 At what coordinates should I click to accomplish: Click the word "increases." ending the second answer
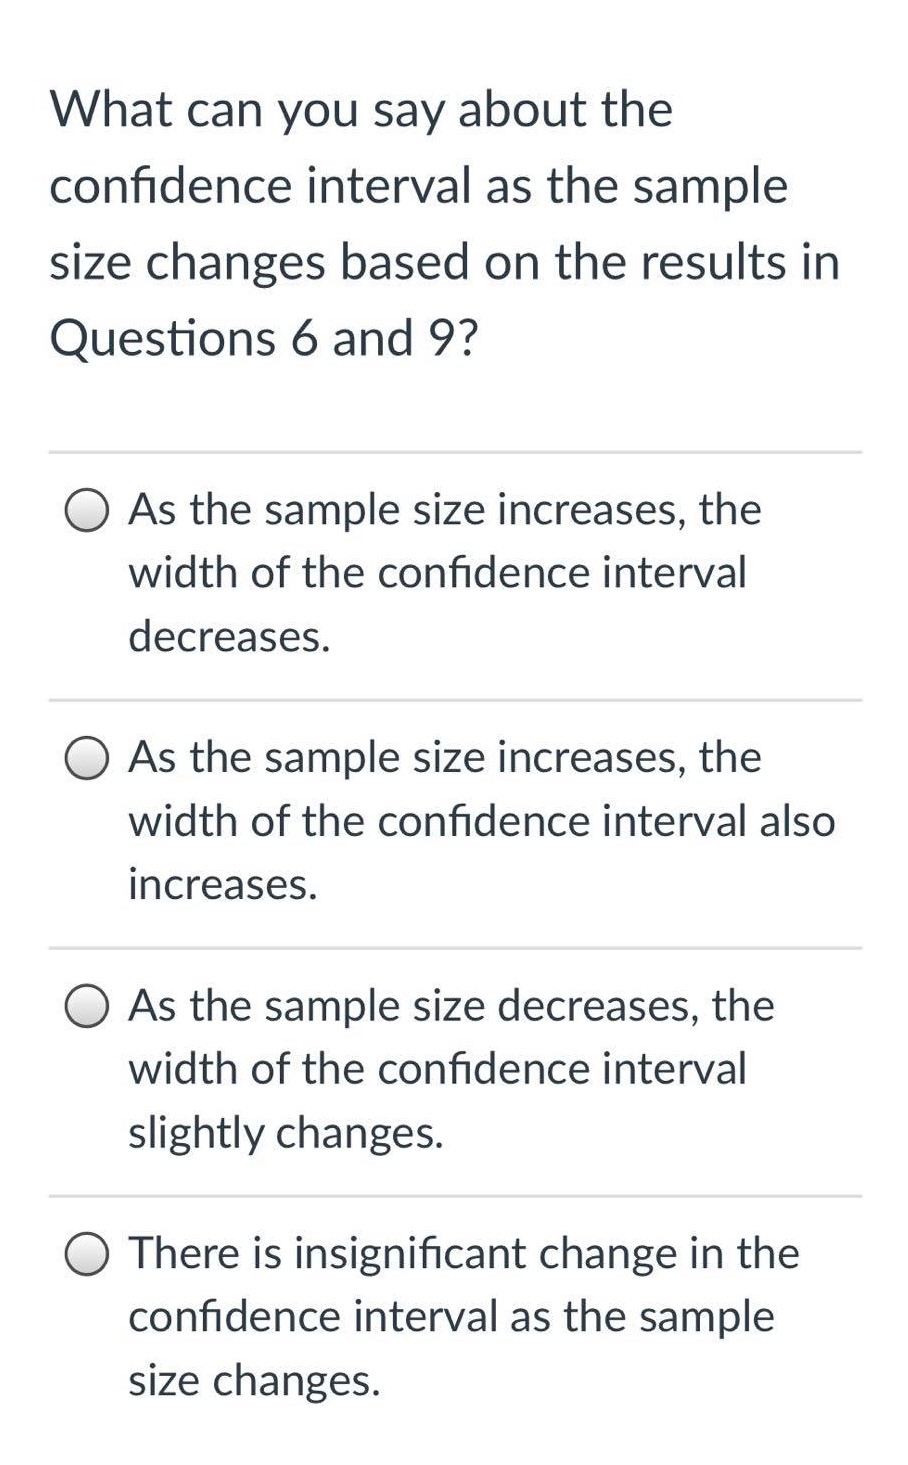pos(223,884)
